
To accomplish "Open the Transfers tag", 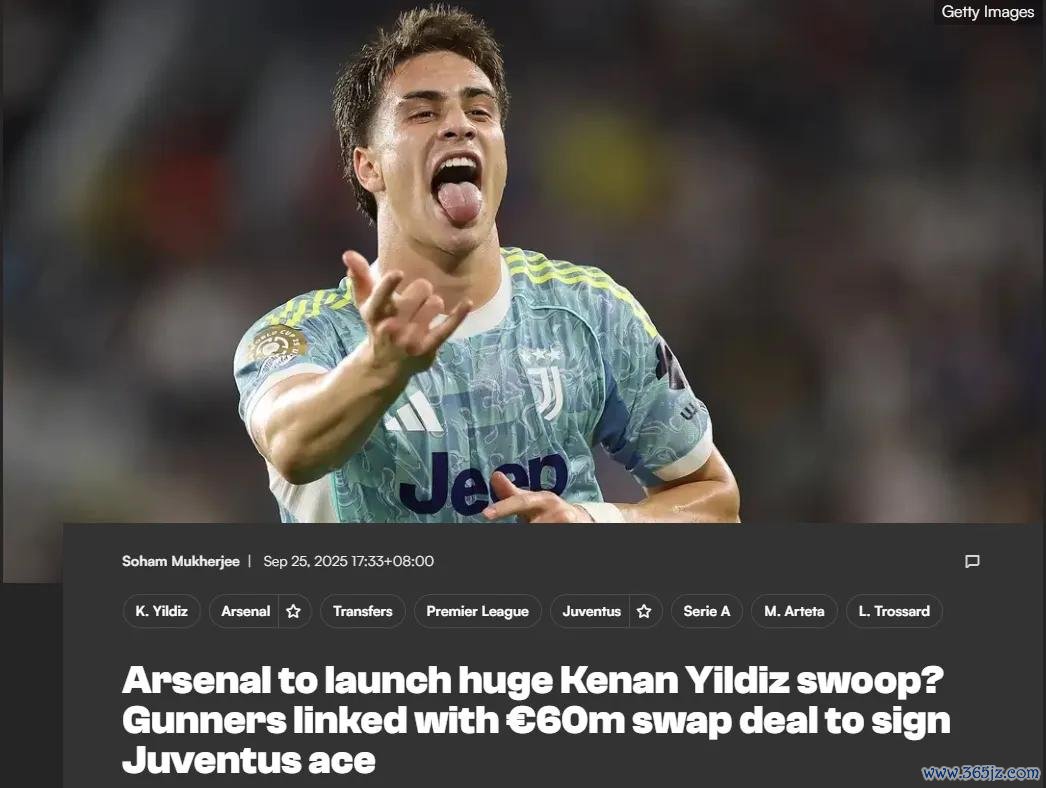I will 362,611.
